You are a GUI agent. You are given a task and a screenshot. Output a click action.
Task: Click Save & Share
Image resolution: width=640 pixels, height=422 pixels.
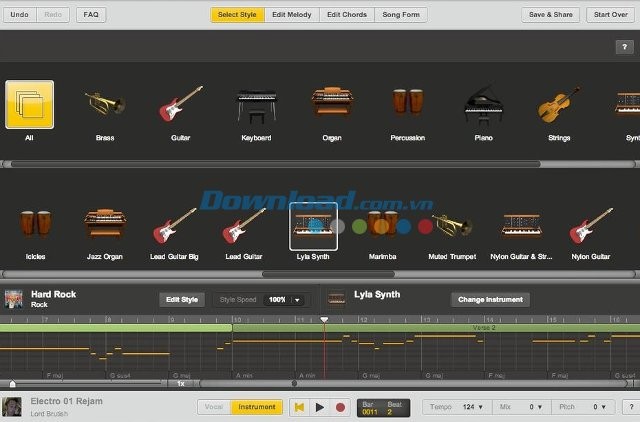pos(551,15)
